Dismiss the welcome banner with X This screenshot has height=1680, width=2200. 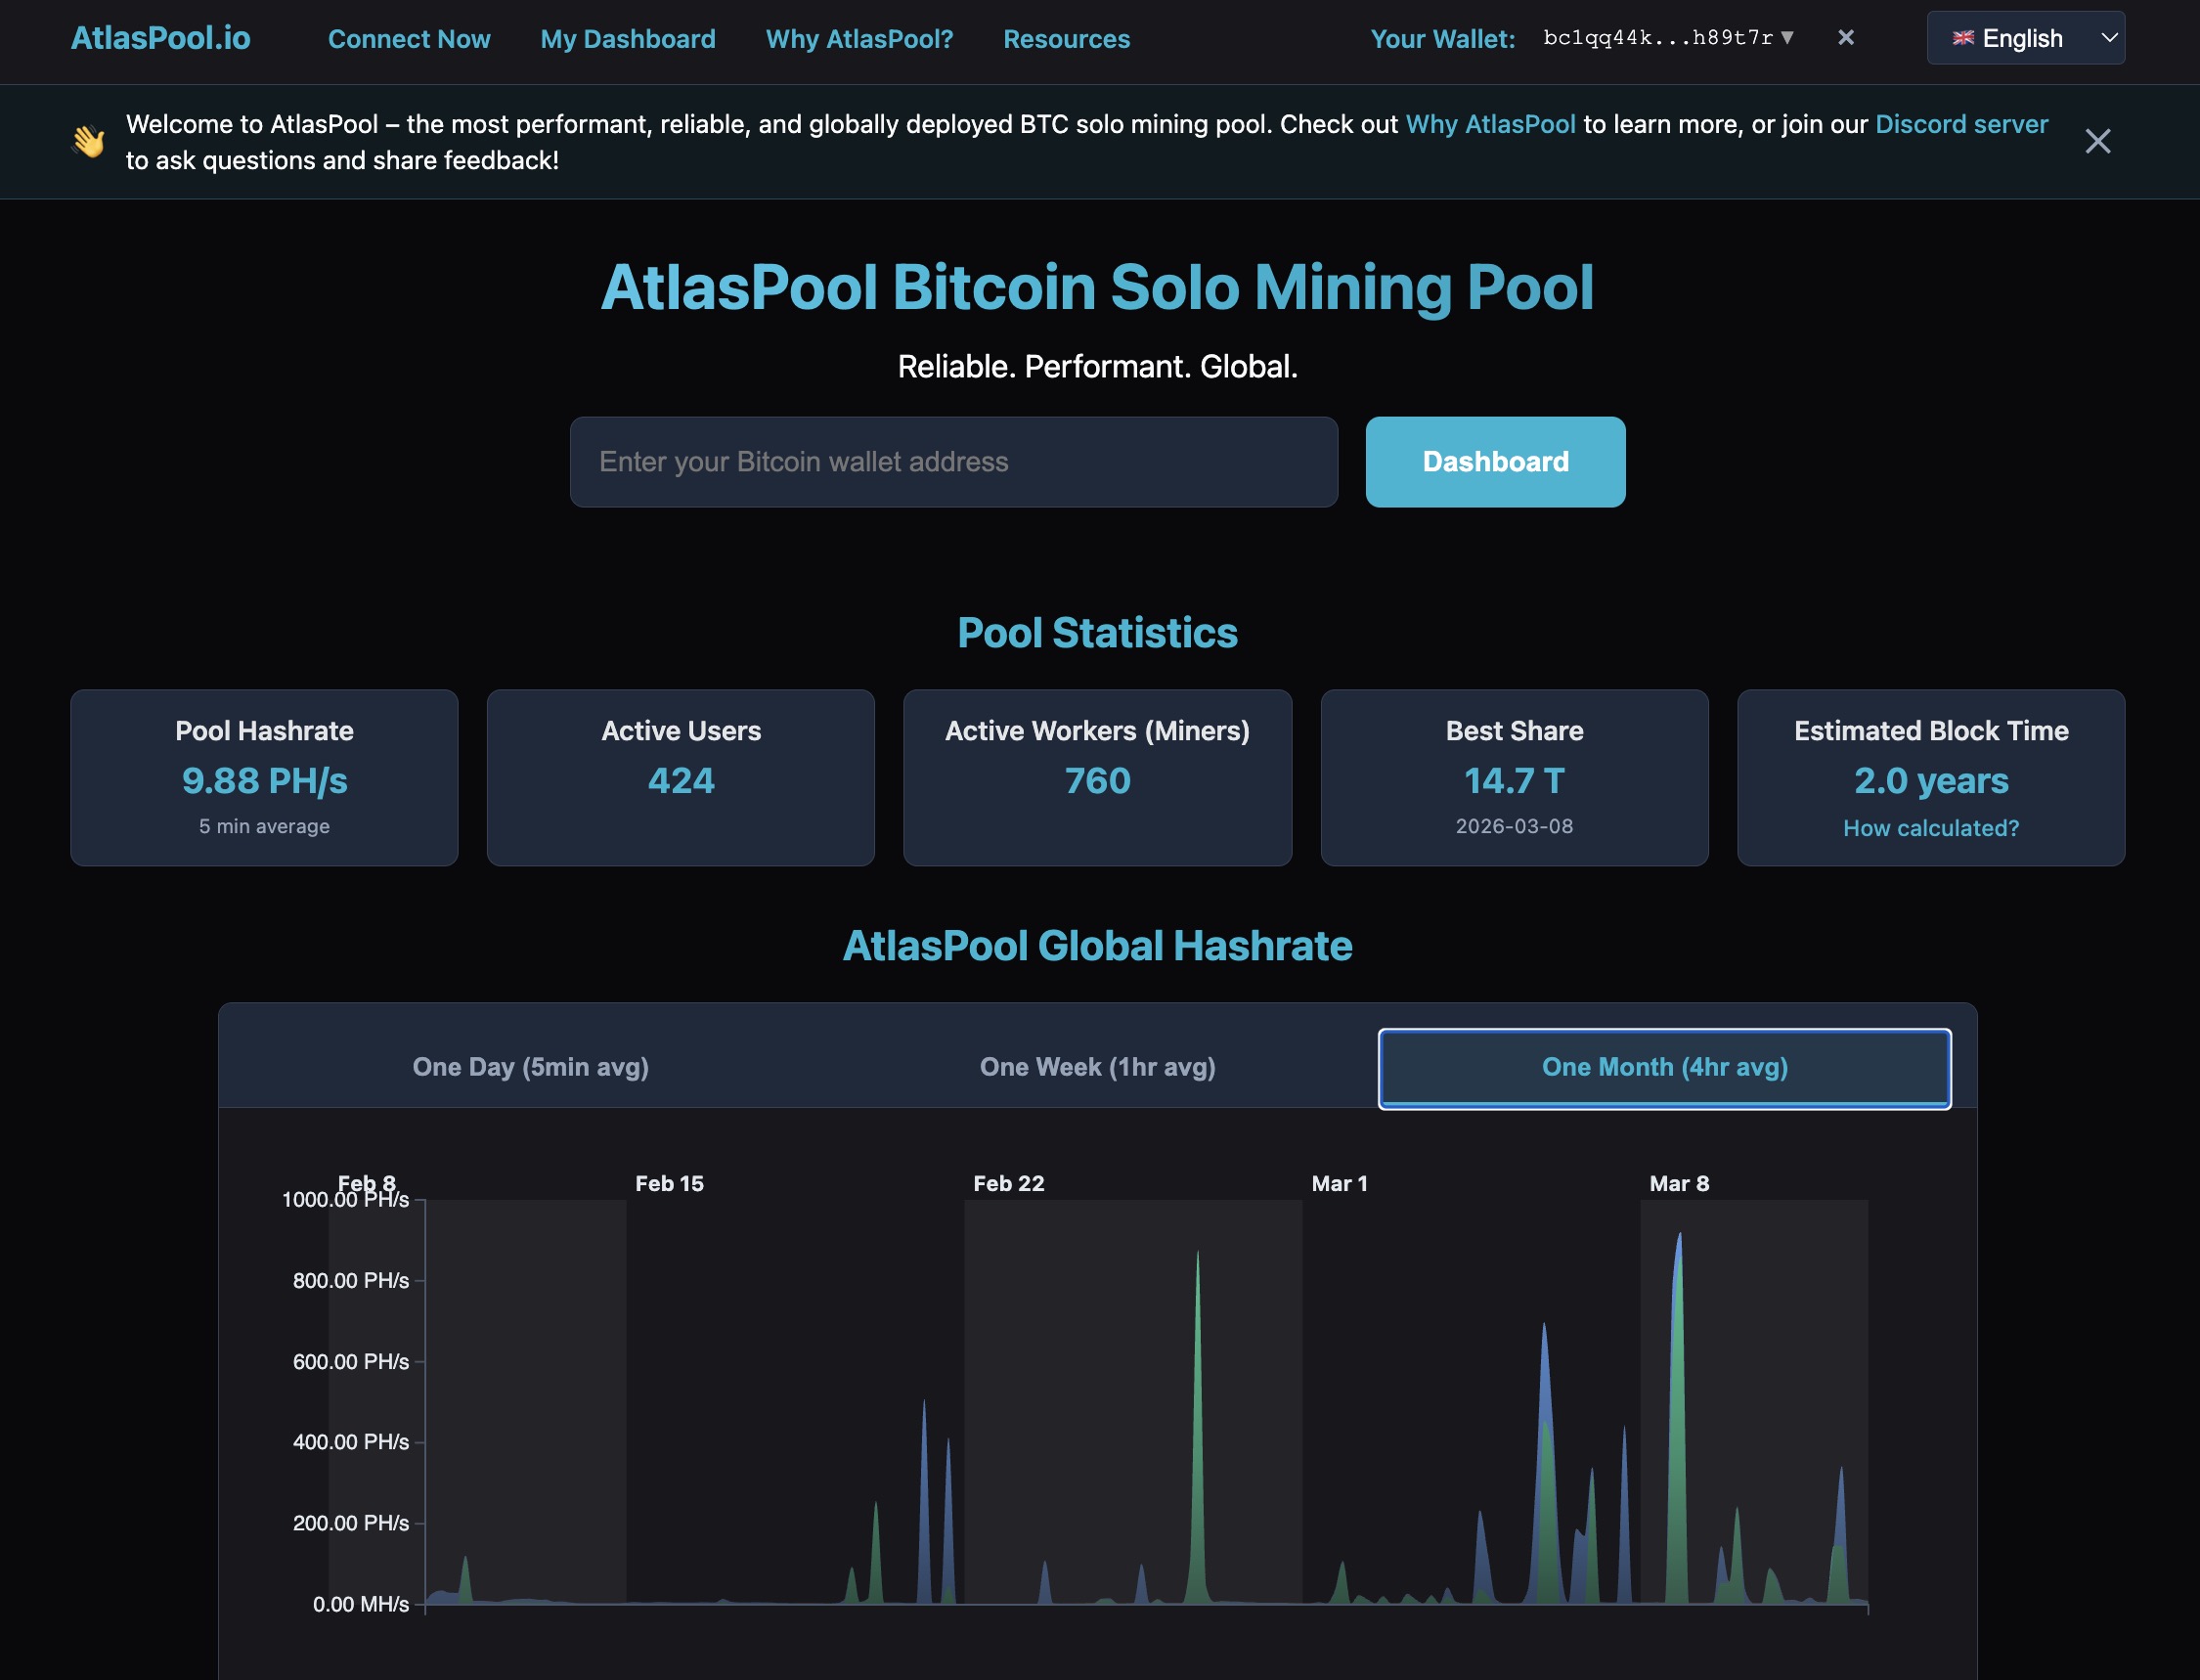2097,141
